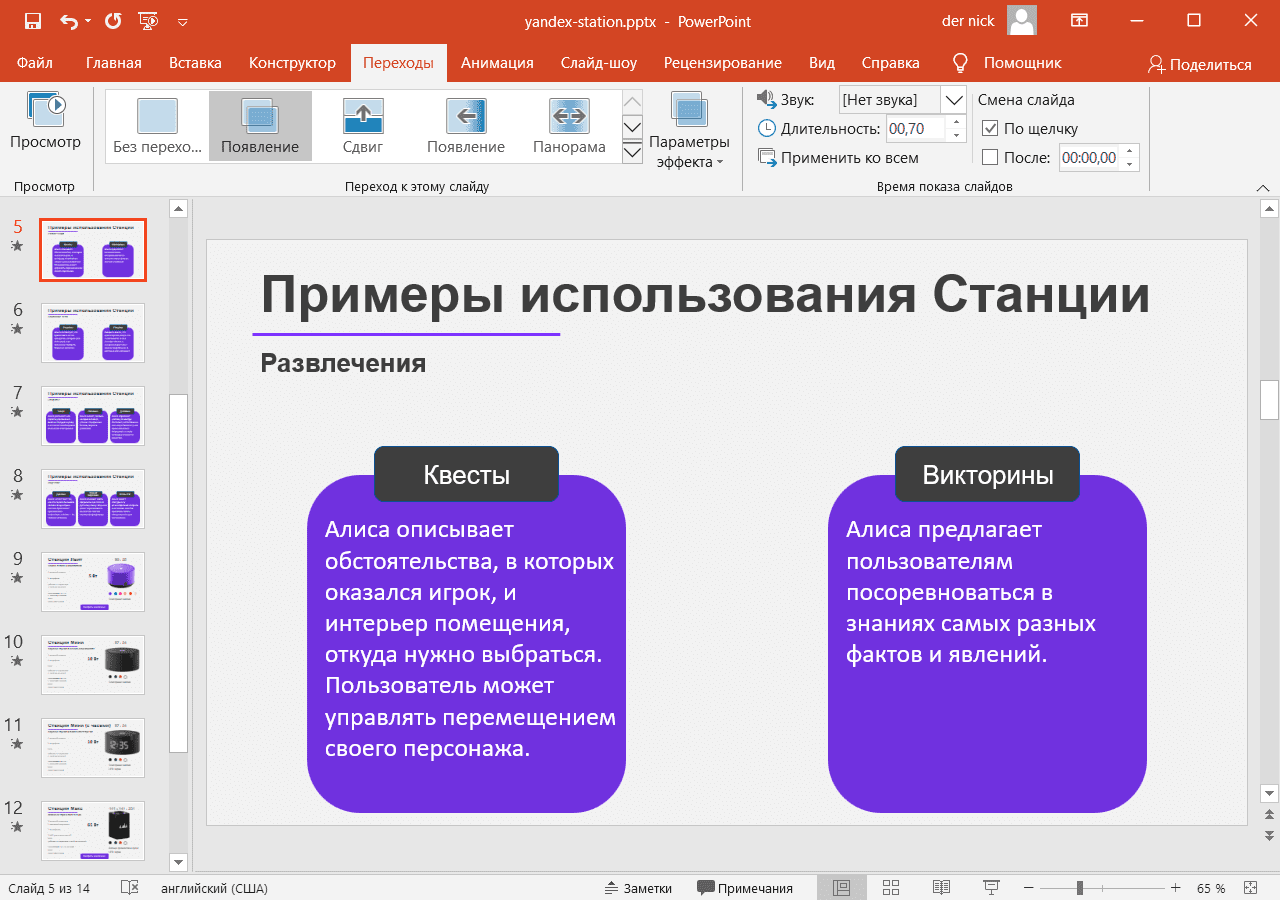
Task: Increase the После time with up arrow
Action: tap(1130, 151)
